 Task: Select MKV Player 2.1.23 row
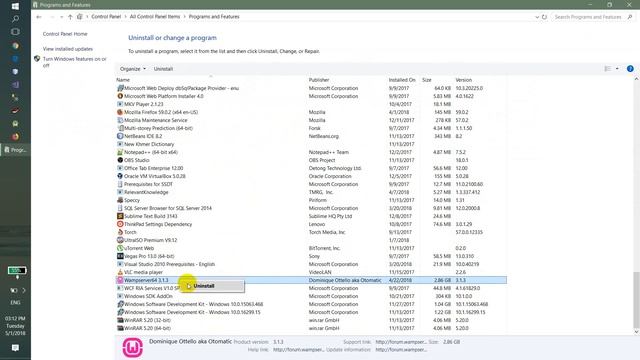(311, 104)
